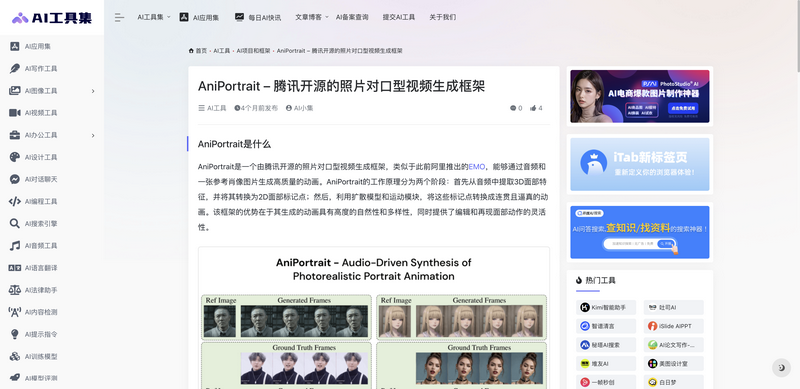Open AI论文写作 in 热门工具
This screenshot has height=389, width=800.
673,345
